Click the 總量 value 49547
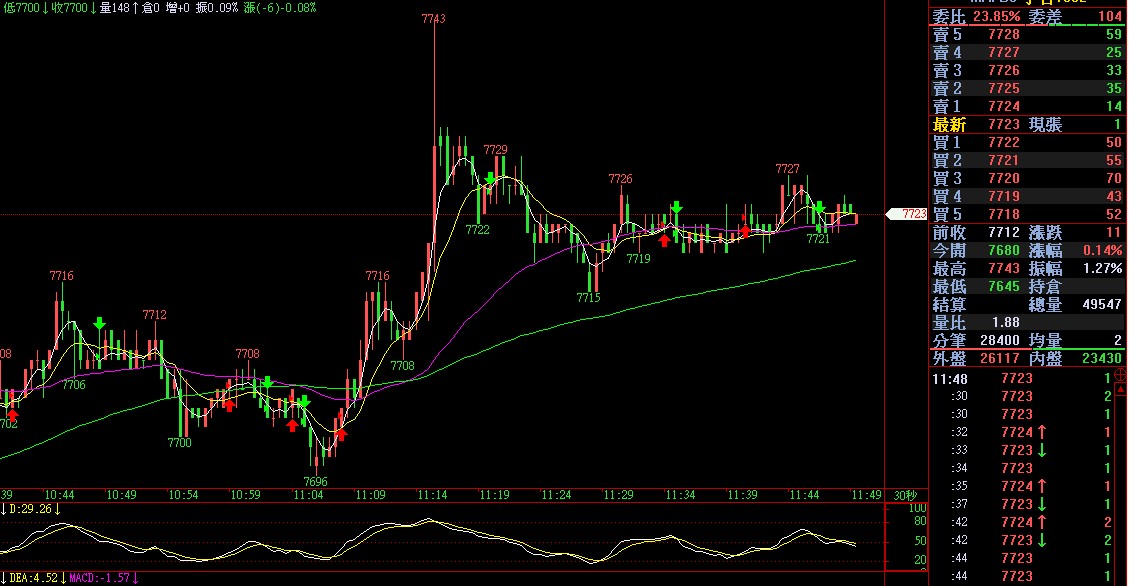Image resolution: width=1129 pixels, height=586 pixels. [x=1102, y=305]
